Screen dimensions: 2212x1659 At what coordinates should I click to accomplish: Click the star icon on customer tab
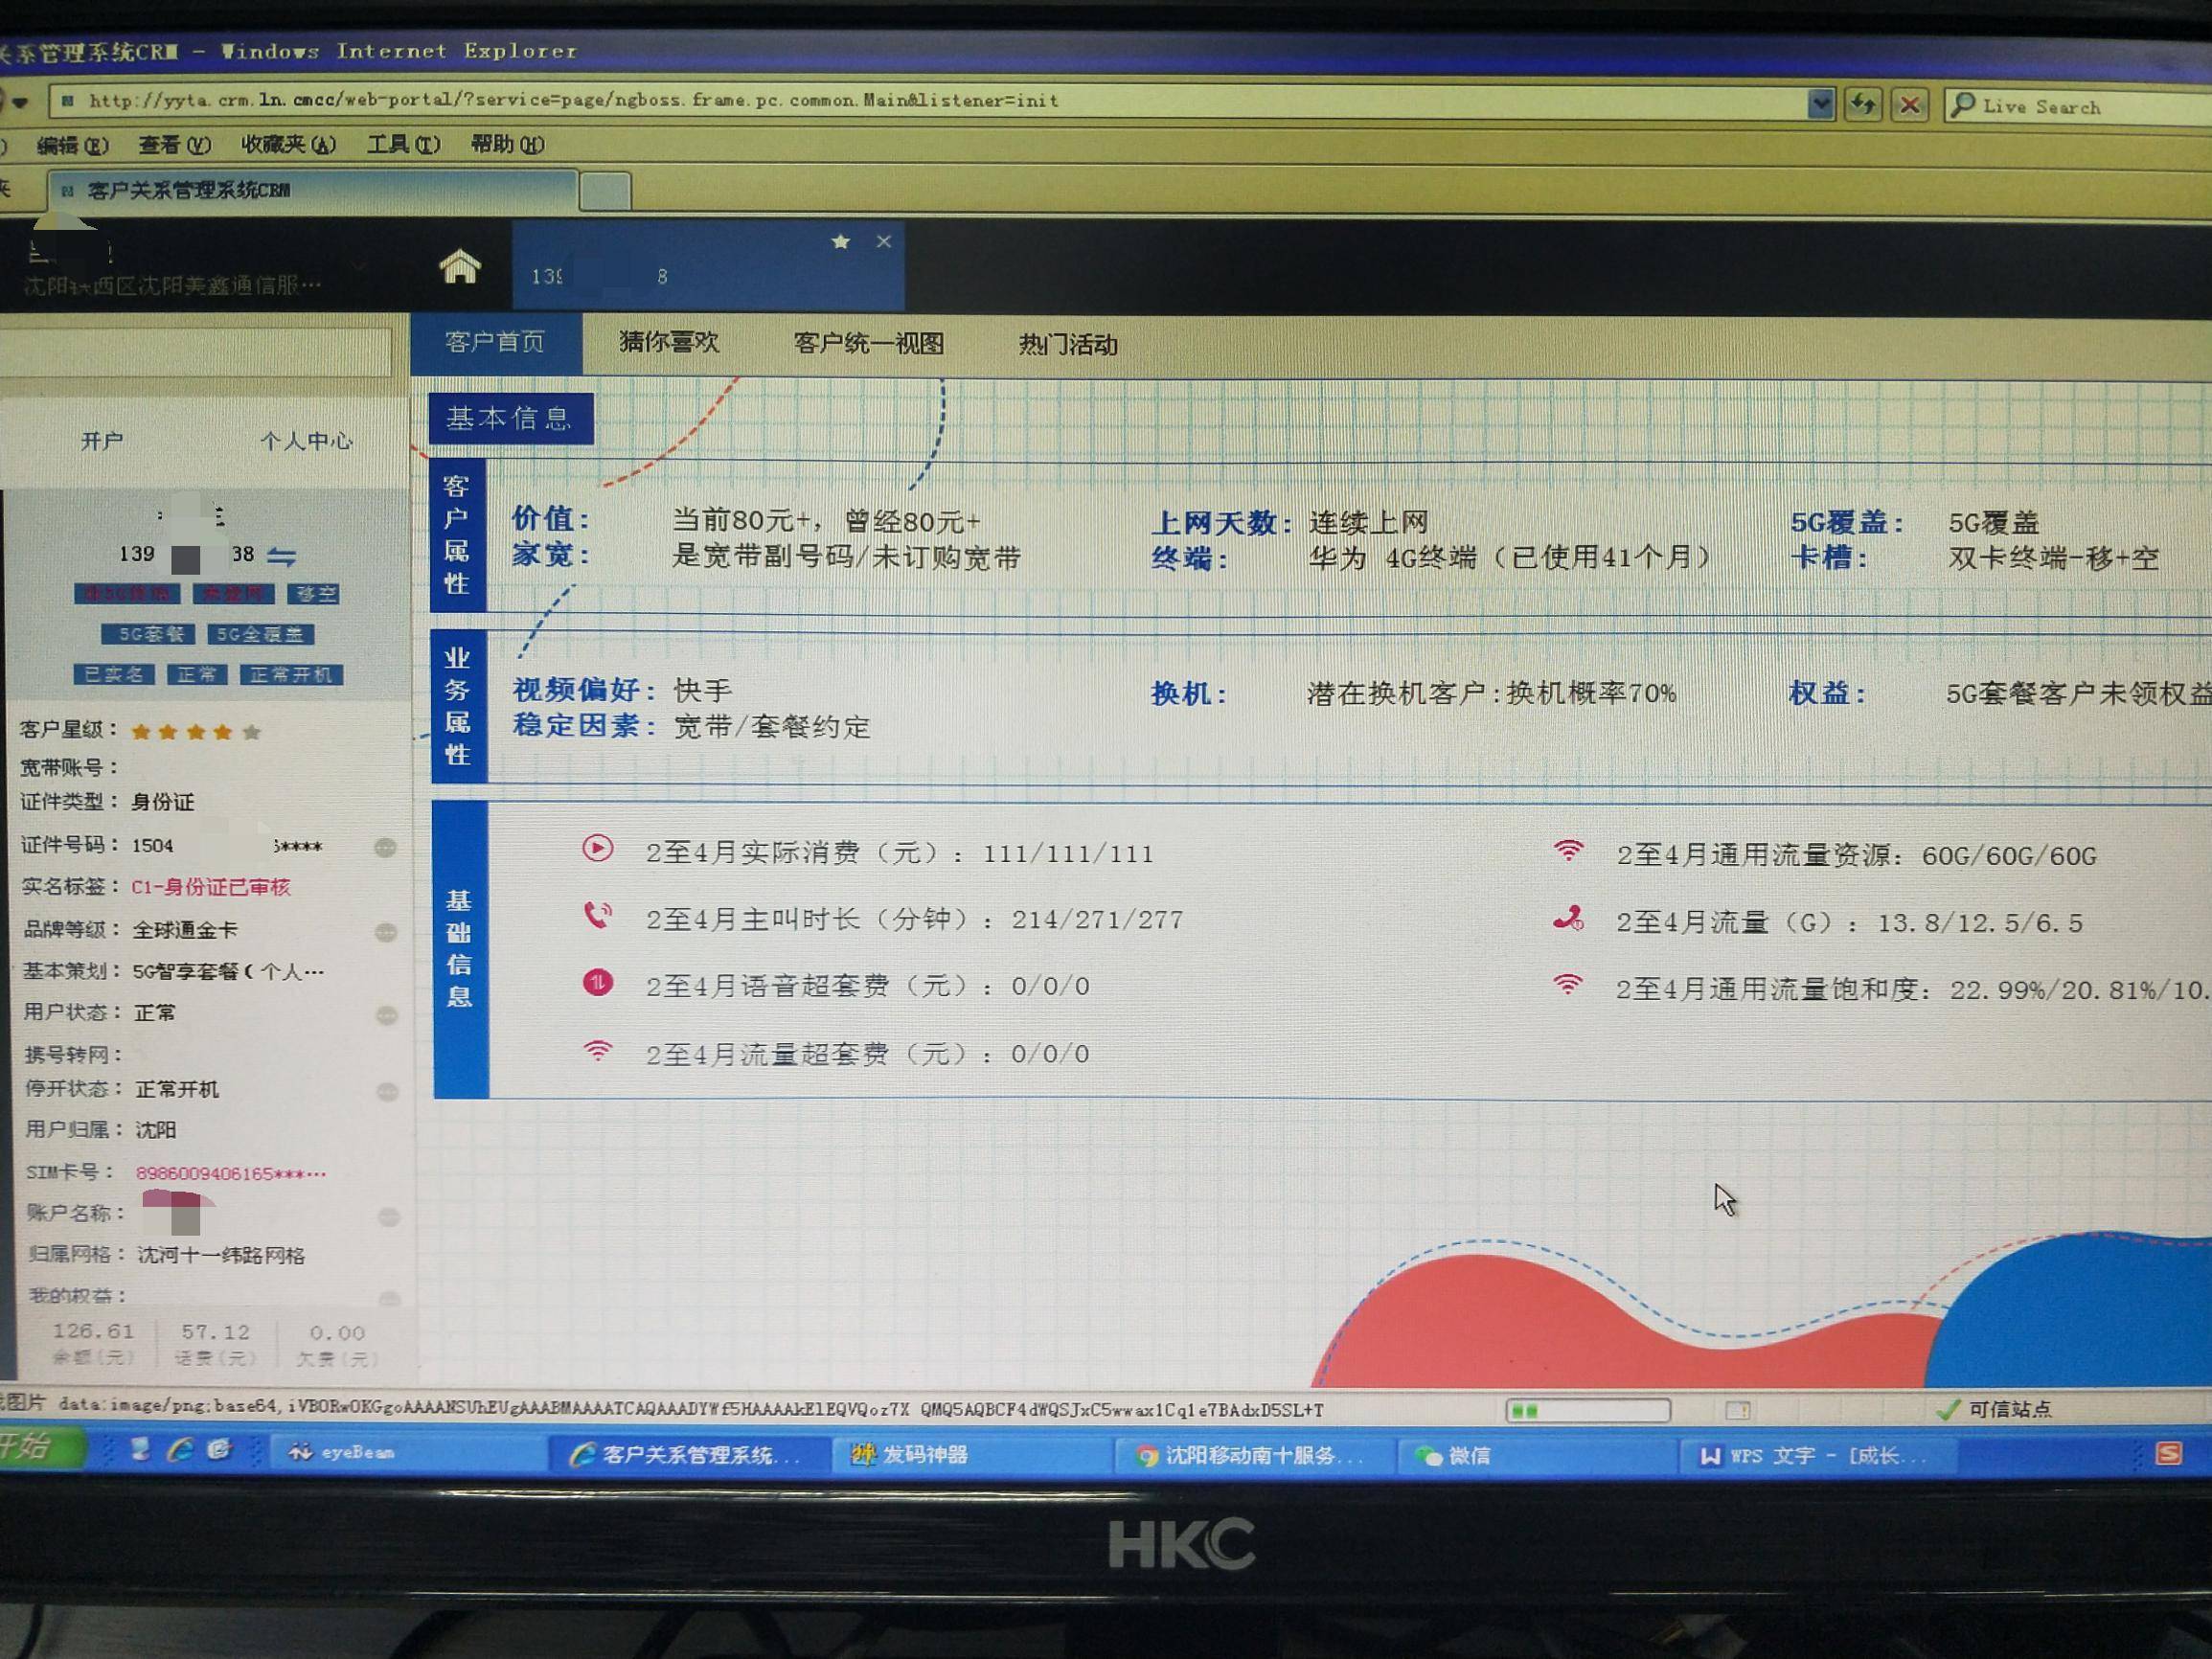(x=840, y=242)
